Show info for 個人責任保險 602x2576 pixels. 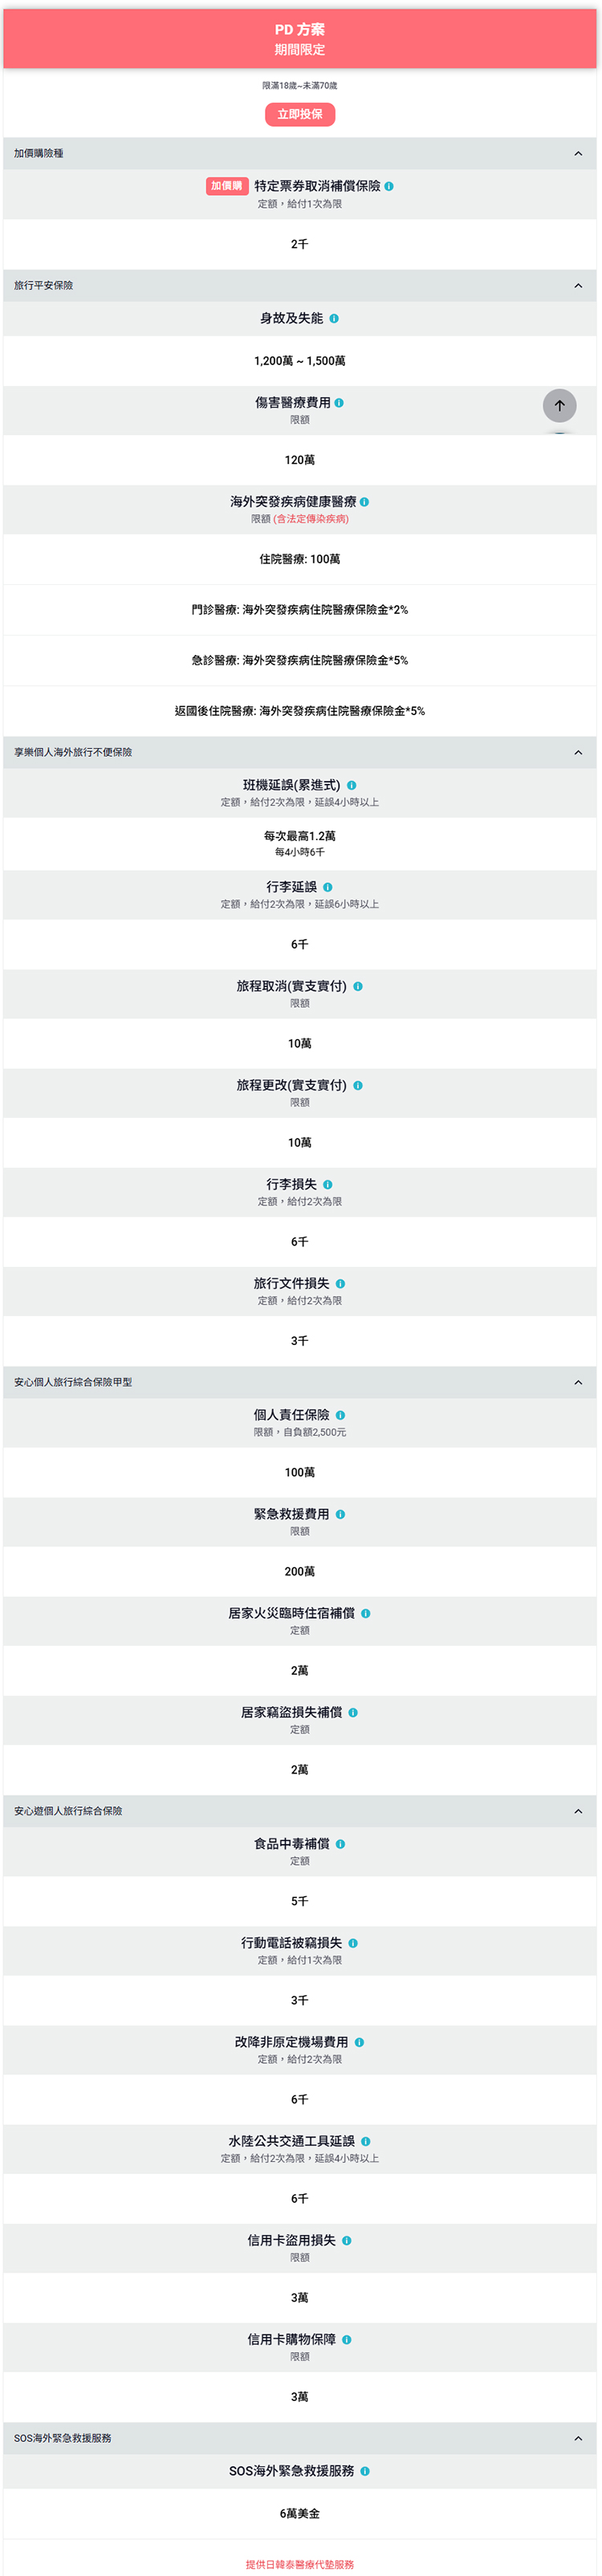pyautogui.click(x=341, y=1416)
